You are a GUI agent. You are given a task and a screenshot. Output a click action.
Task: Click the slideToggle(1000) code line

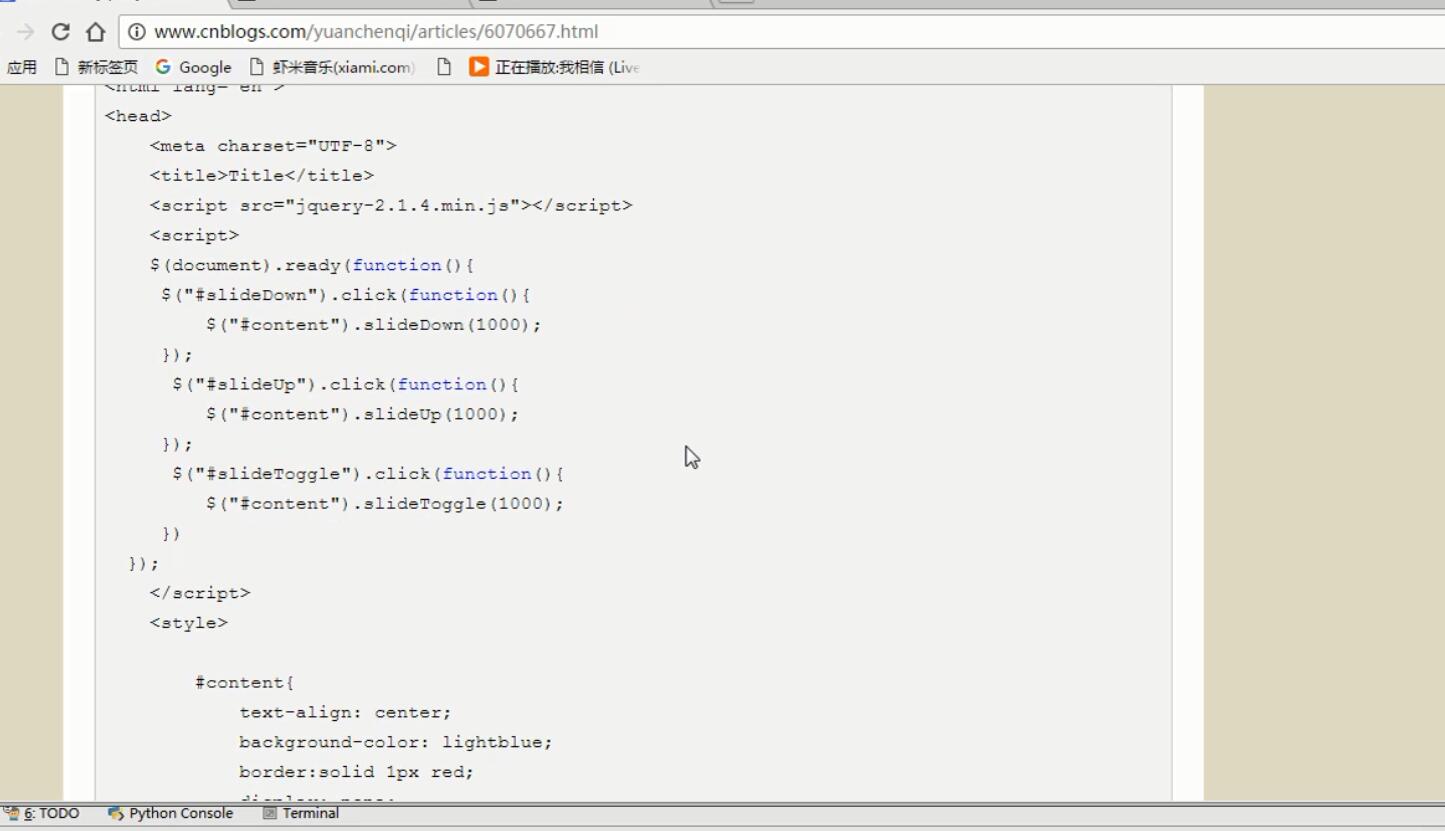(385, 504)
